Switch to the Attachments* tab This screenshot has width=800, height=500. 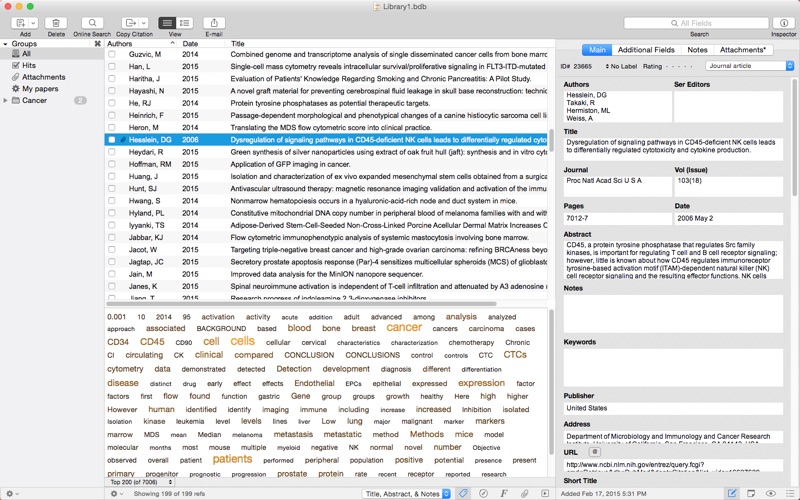(742, 50)
